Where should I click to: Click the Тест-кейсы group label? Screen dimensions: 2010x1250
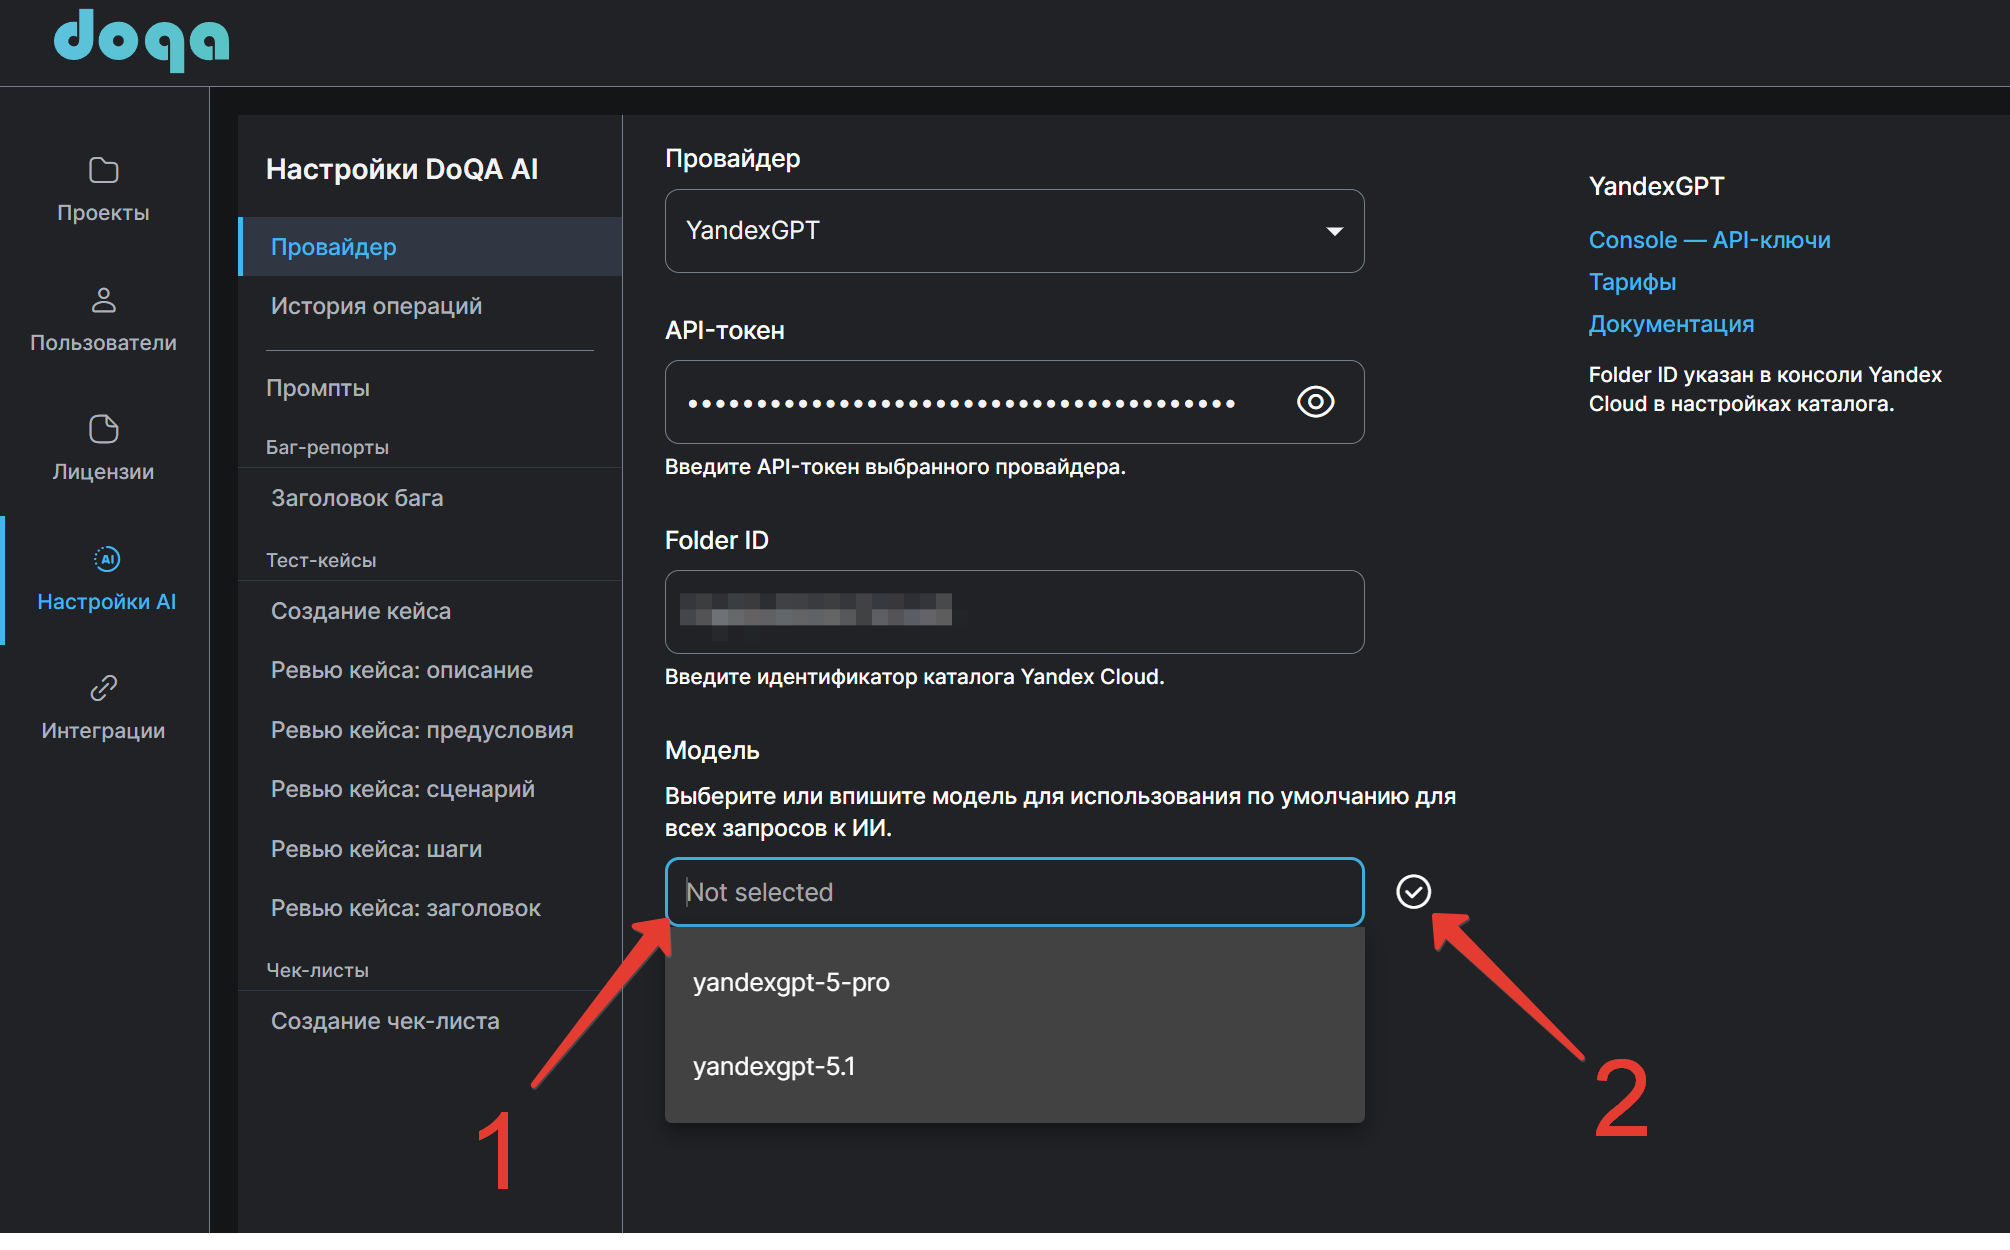[321, 560]
